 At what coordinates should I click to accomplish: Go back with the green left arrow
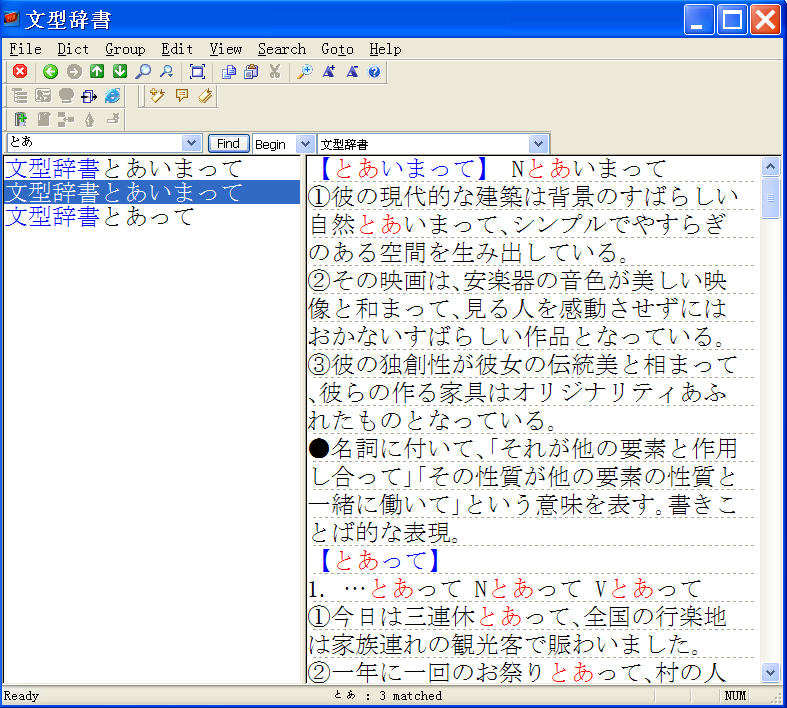[x=50, y=72]
